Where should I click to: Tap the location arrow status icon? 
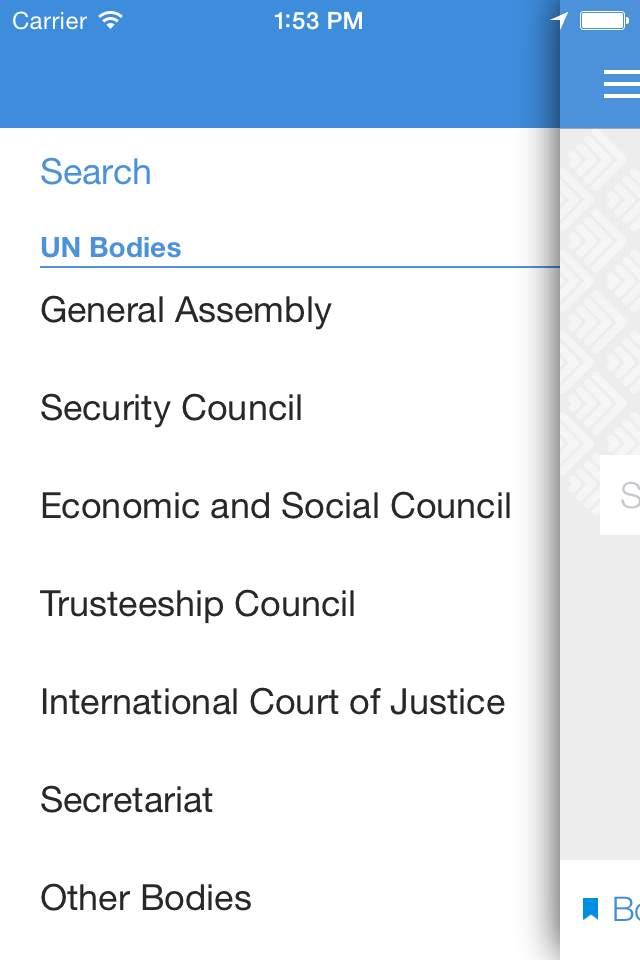click(559, 21)
